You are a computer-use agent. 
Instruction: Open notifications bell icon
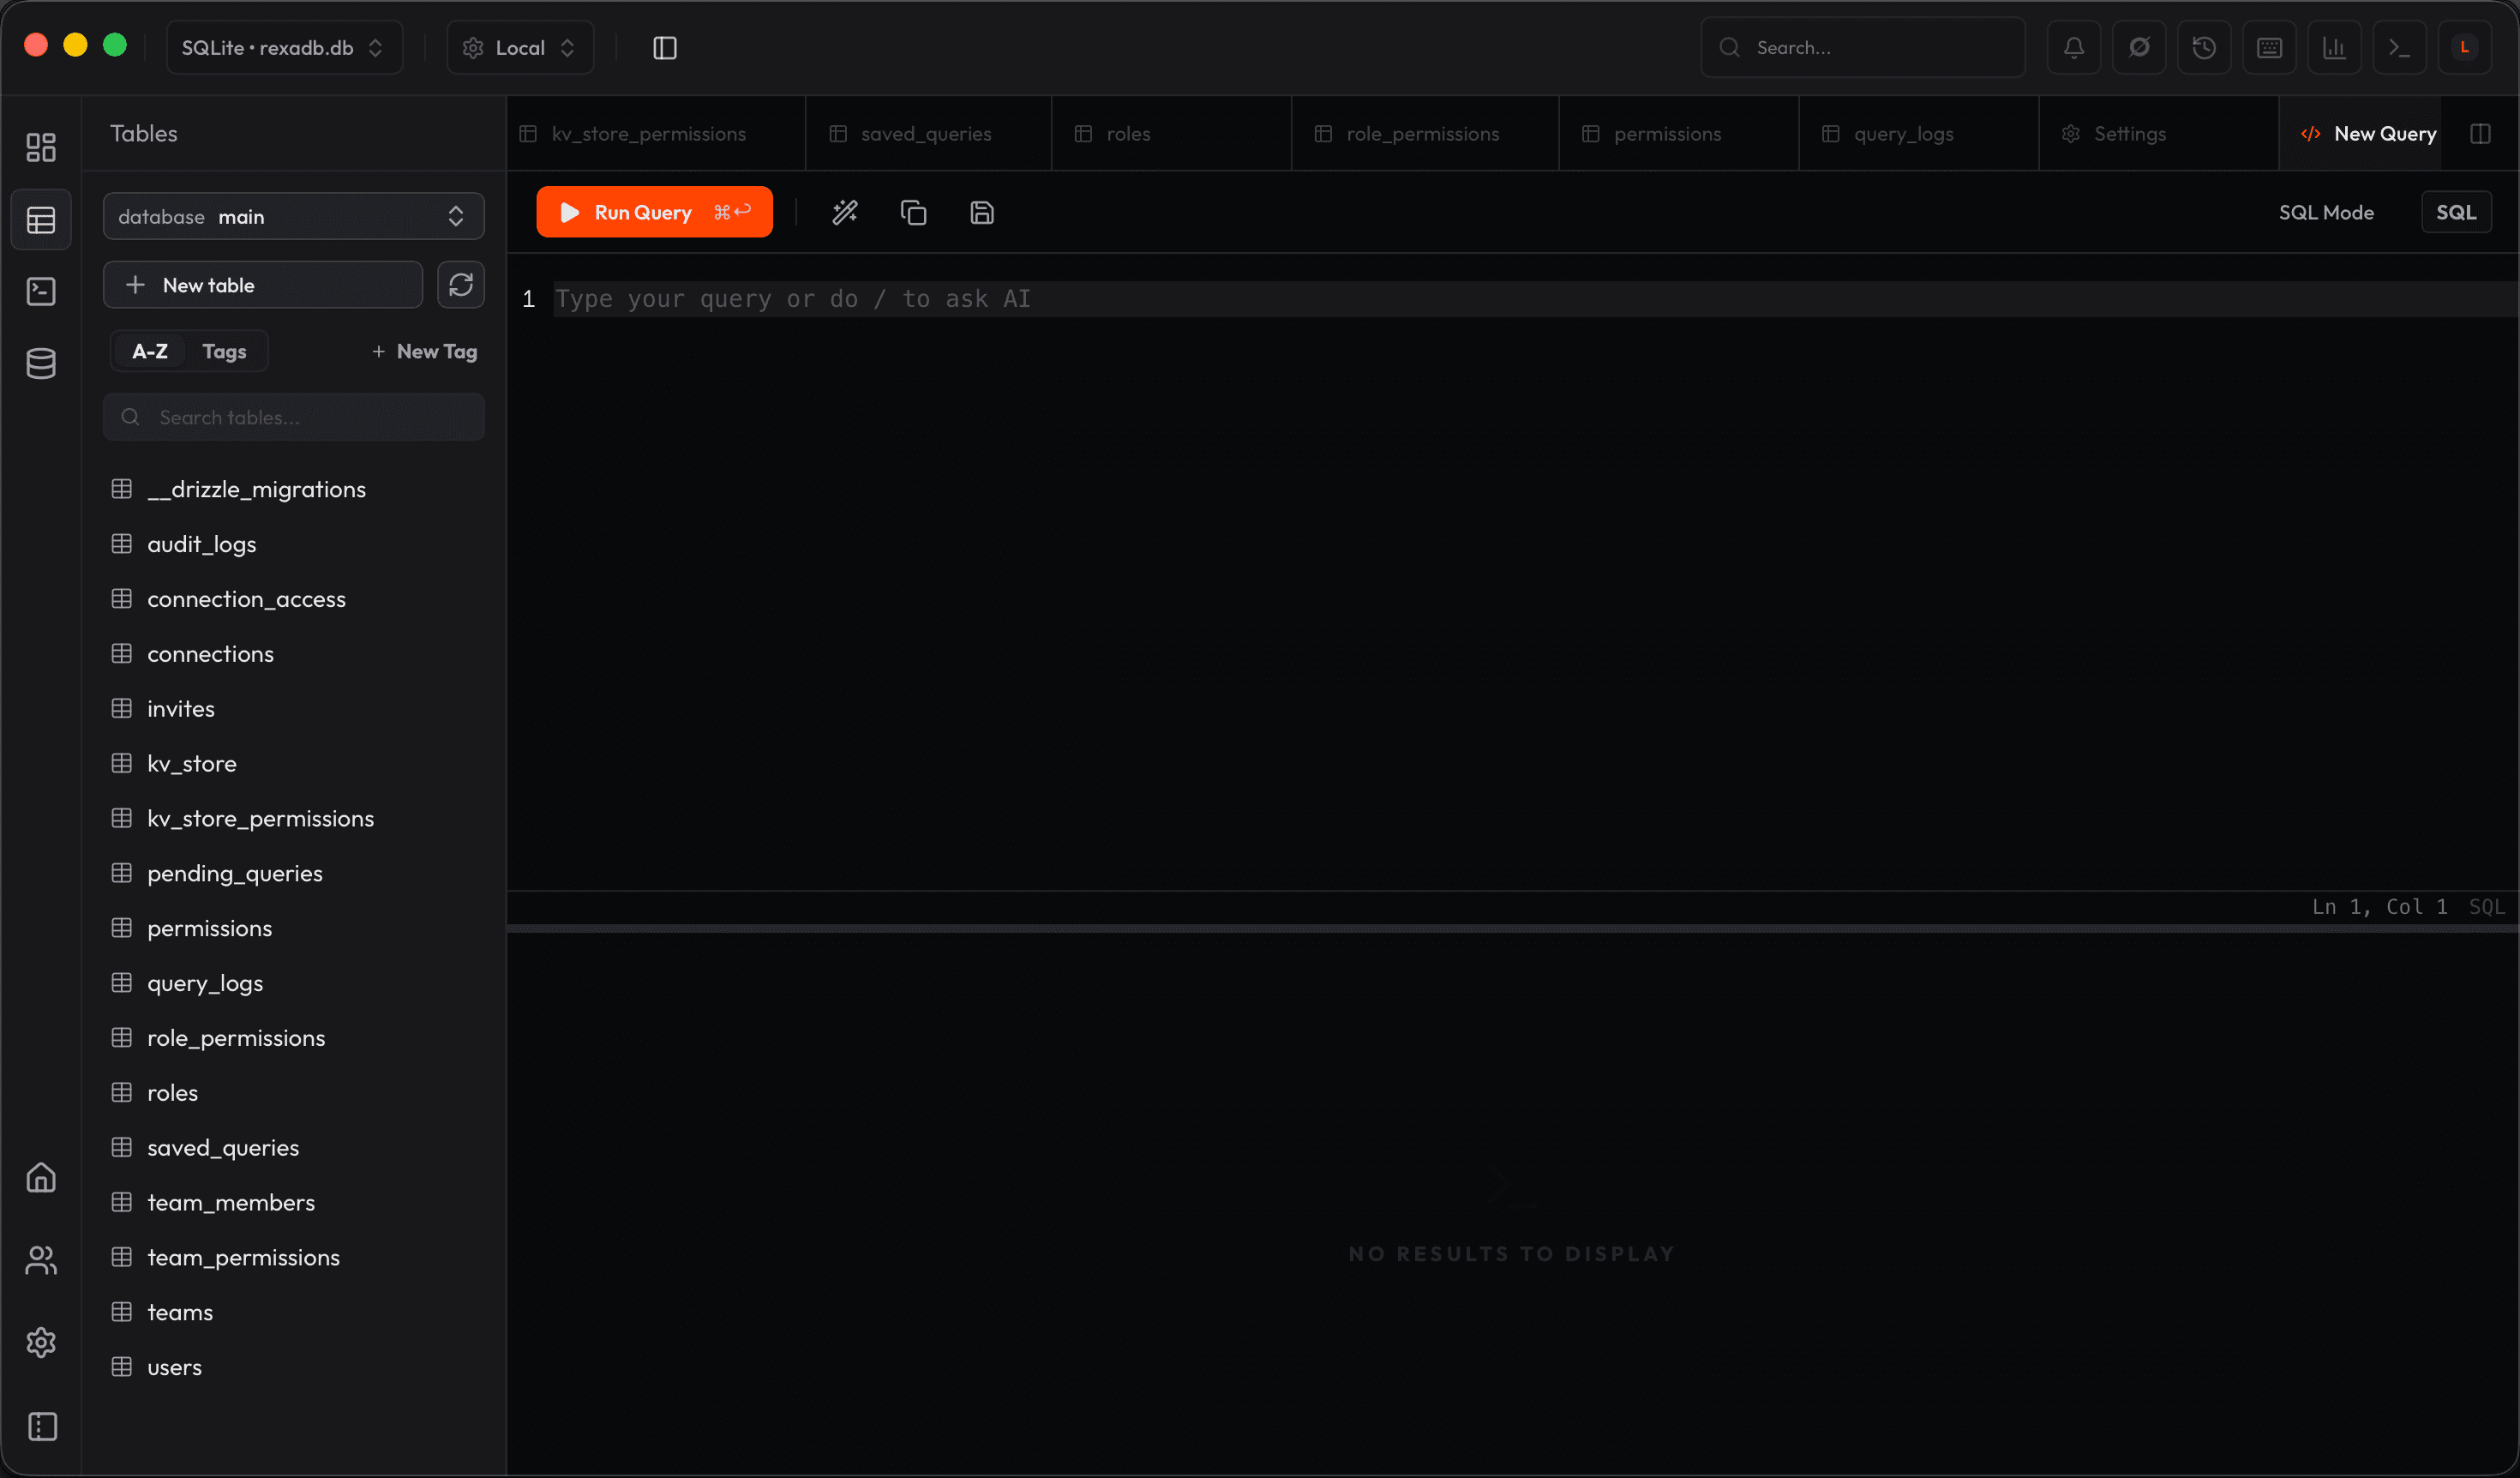(2074, 48)
